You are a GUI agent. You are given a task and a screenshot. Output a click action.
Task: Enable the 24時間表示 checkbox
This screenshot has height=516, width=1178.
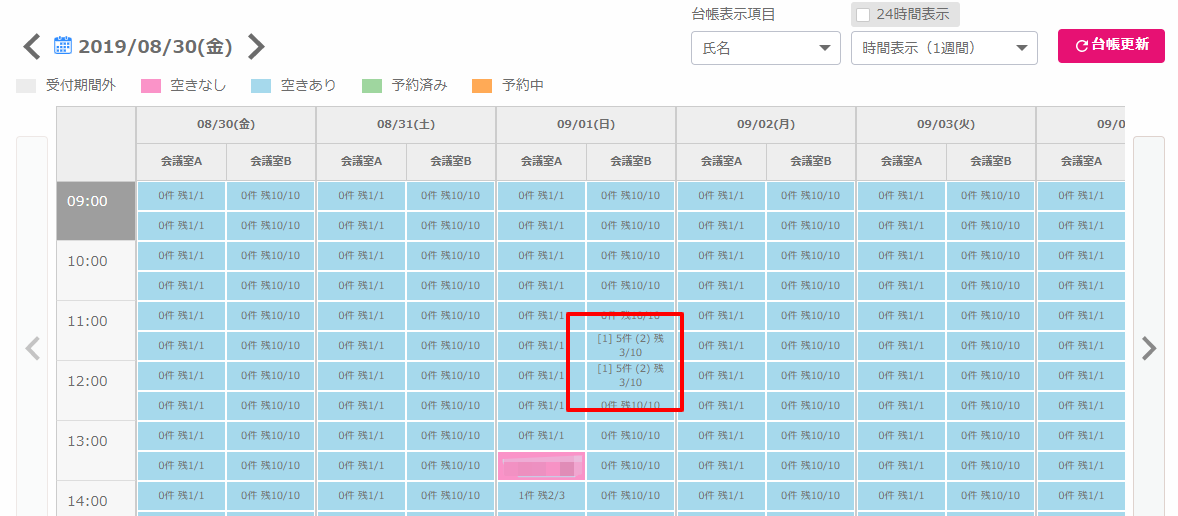[863, 15]
